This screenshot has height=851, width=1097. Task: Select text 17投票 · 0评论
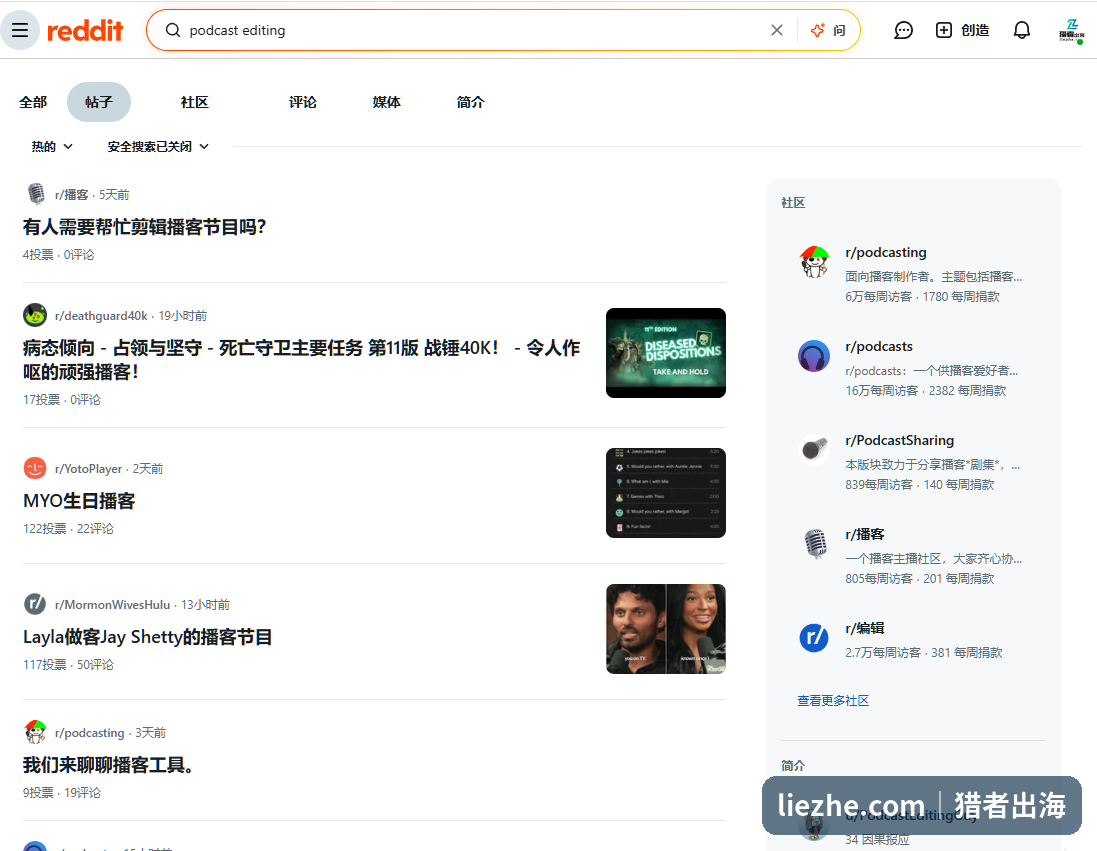[x=62, y=399]
